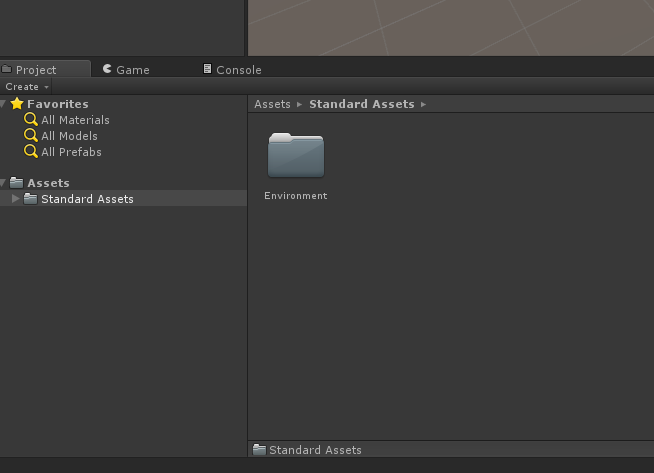Expand the Standard Assets tree folder

15,199
